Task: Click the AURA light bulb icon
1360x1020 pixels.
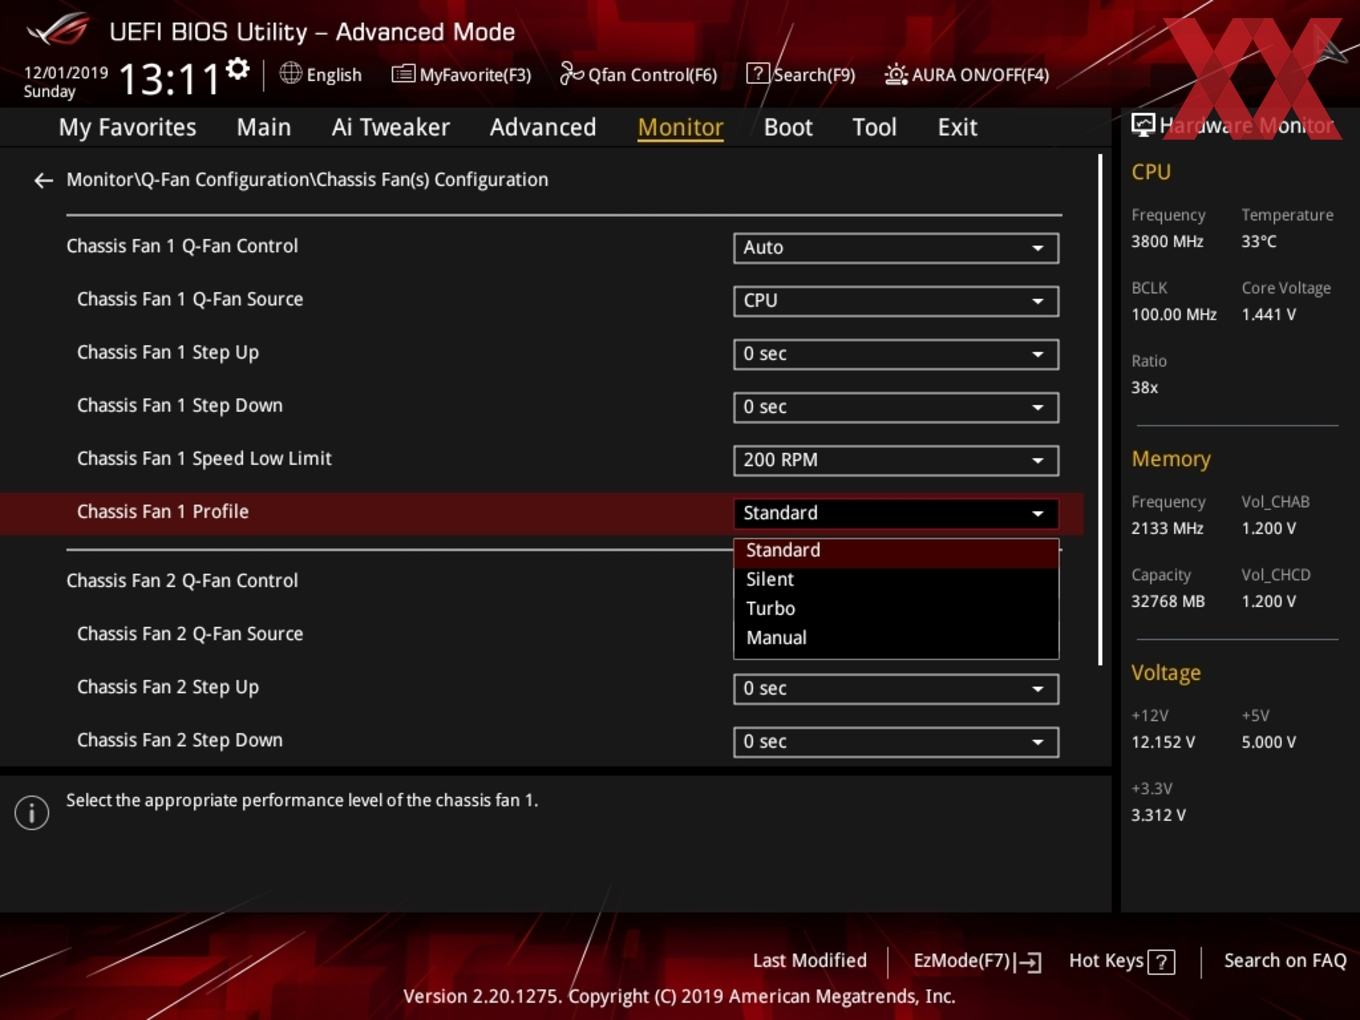Action: pyautogui.click(x=896, y=74)
